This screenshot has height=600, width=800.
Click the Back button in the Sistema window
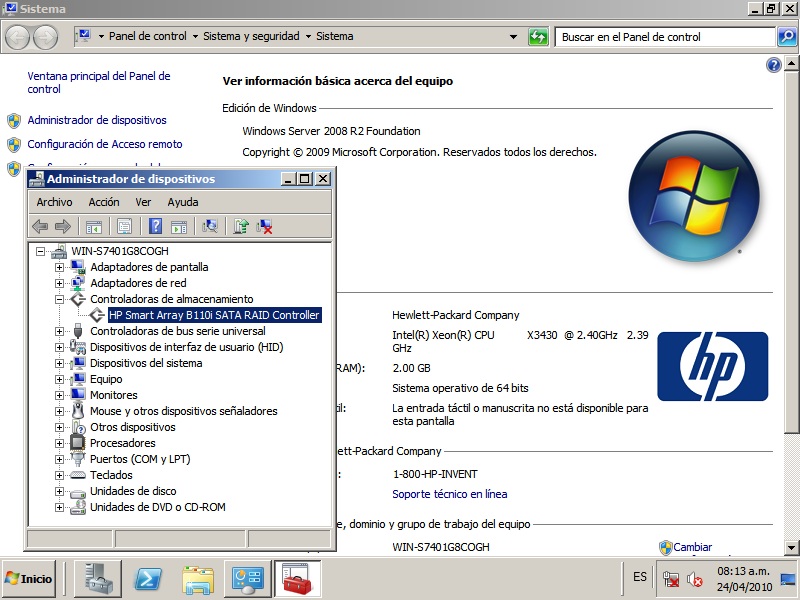(17, 37)
